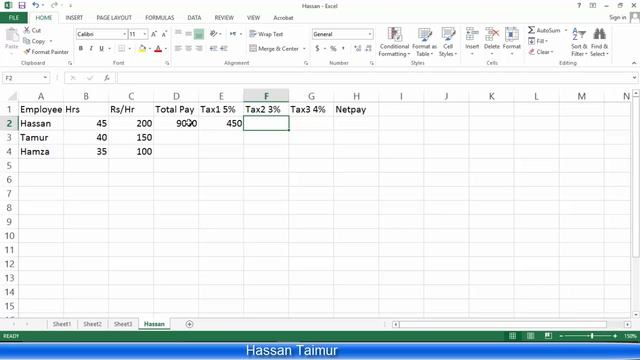The image size is (640, 360).
Task: Apply AutoSum
Action: coord(544,30)
